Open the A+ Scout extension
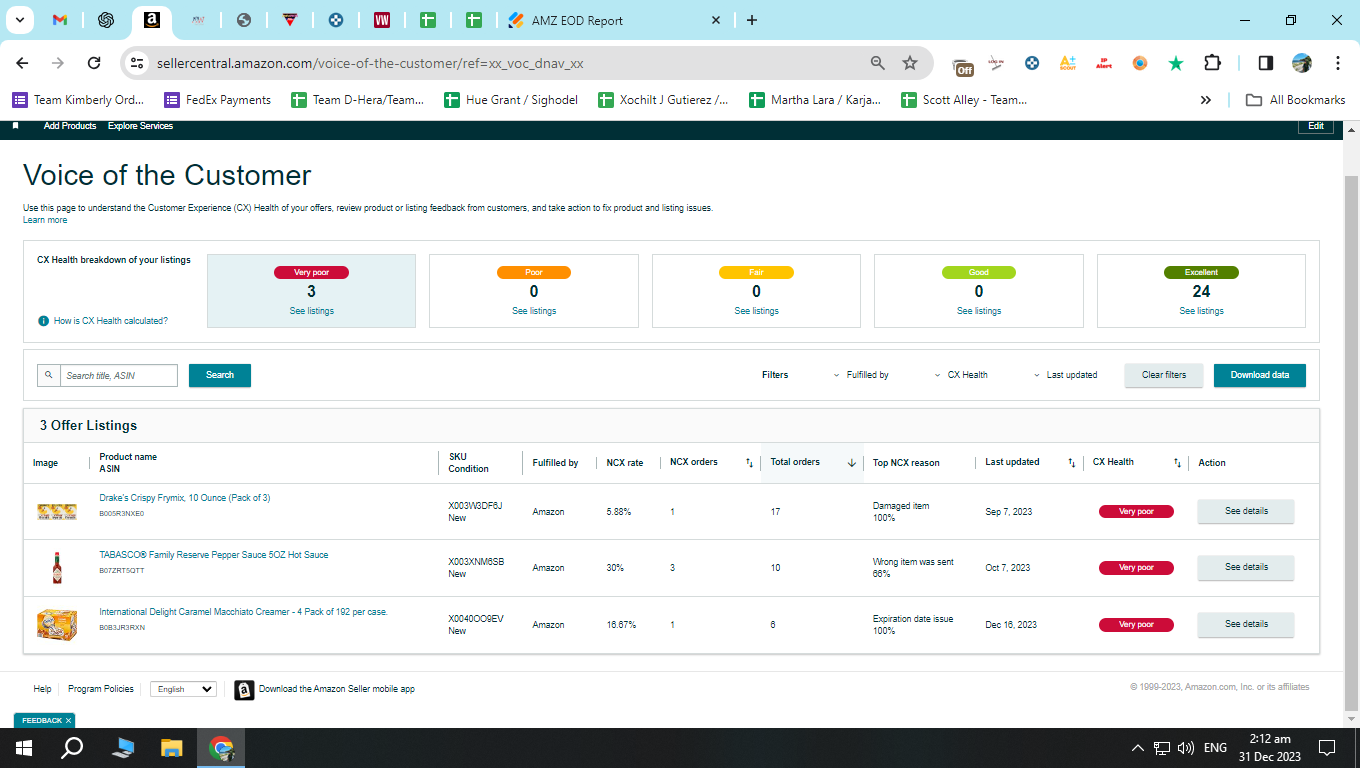 [x=1068, y=63]
